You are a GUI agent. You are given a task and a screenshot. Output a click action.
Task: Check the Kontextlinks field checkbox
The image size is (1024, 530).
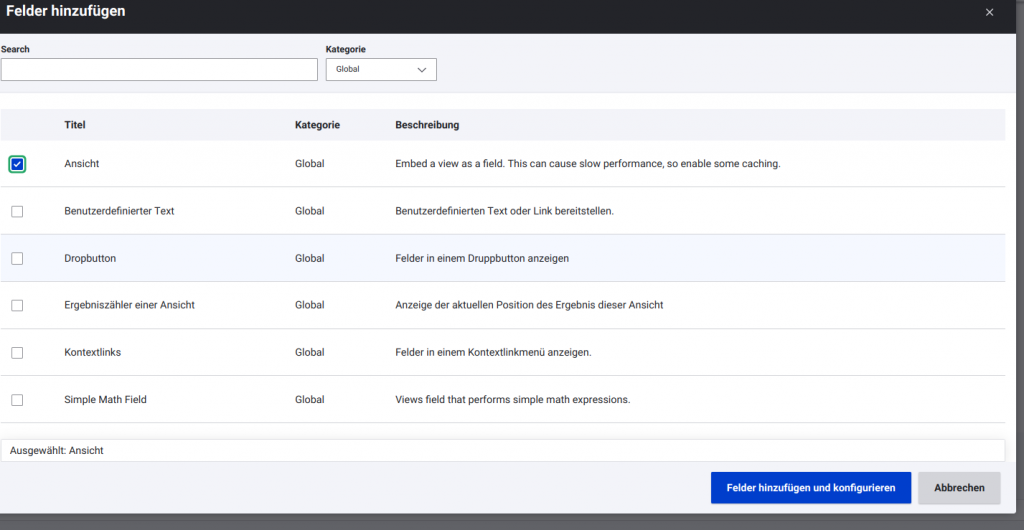[17, 352]
